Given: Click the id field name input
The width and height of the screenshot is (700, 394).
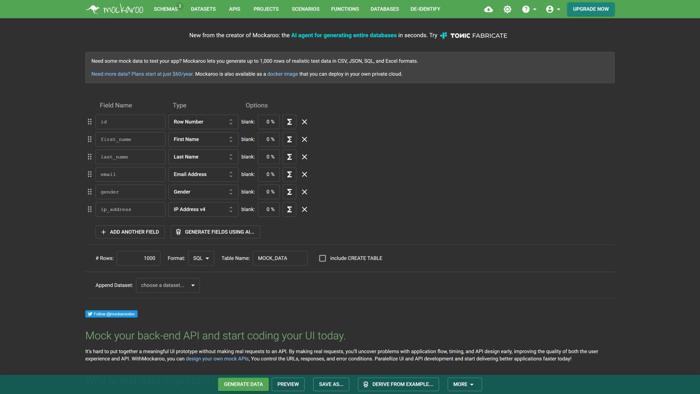Looking at the screenshot, I should point(130,122).
